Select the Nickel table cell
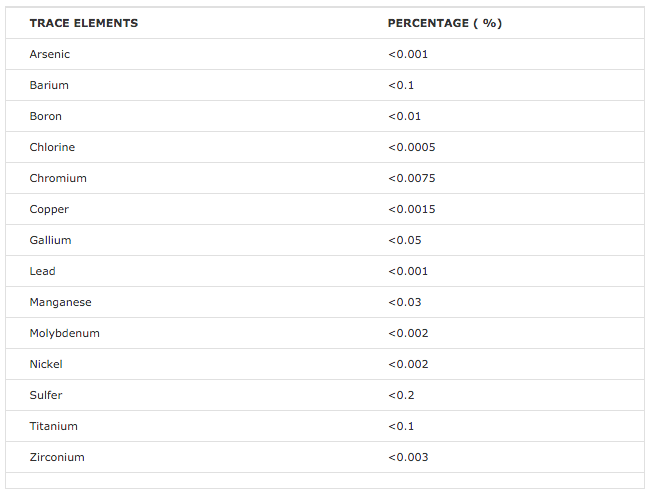 (46, 364)
